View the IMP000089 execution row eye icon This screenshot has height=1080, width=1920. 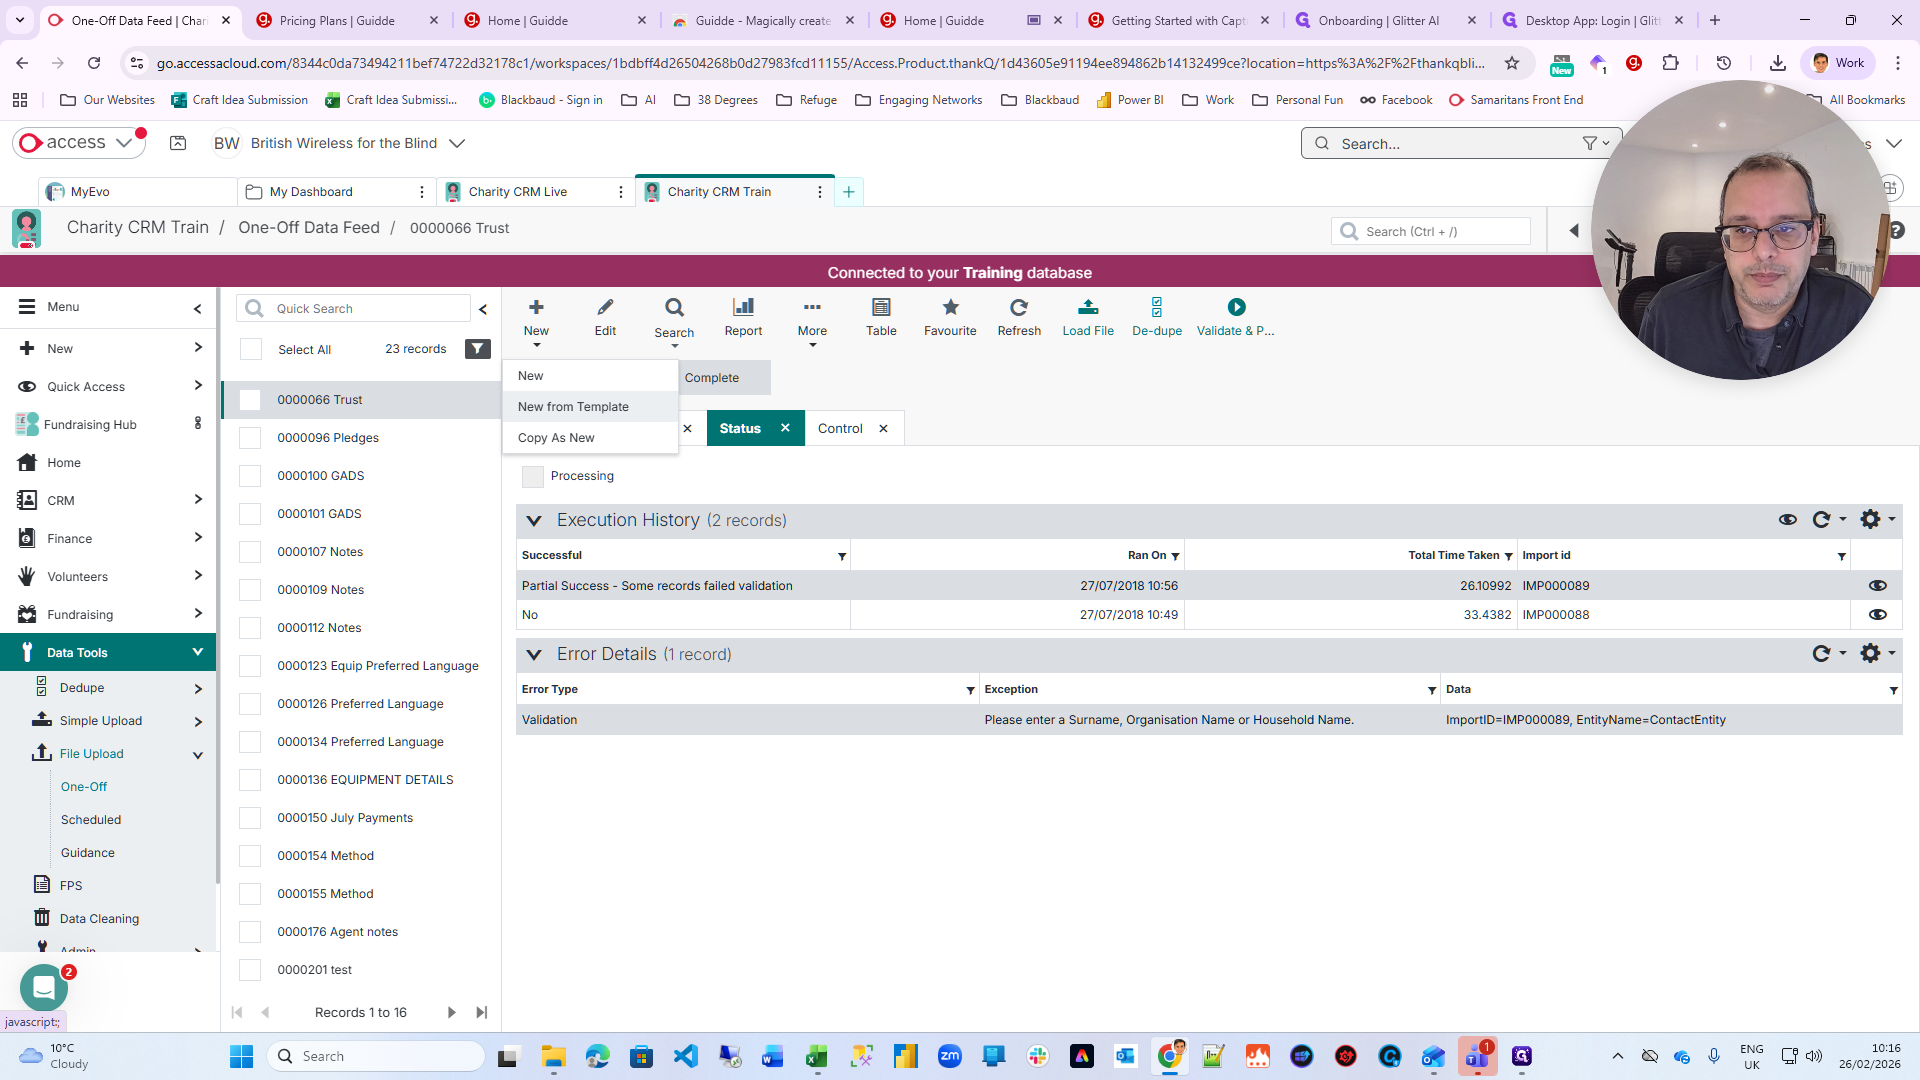(1877, 586)
